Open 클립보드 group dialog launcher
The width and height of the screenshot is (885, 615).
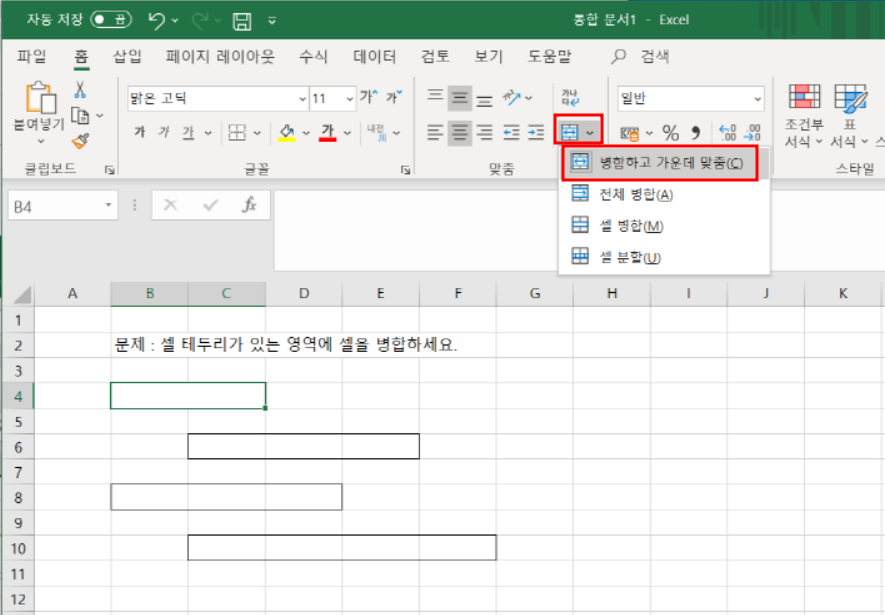tap(109, 169)
